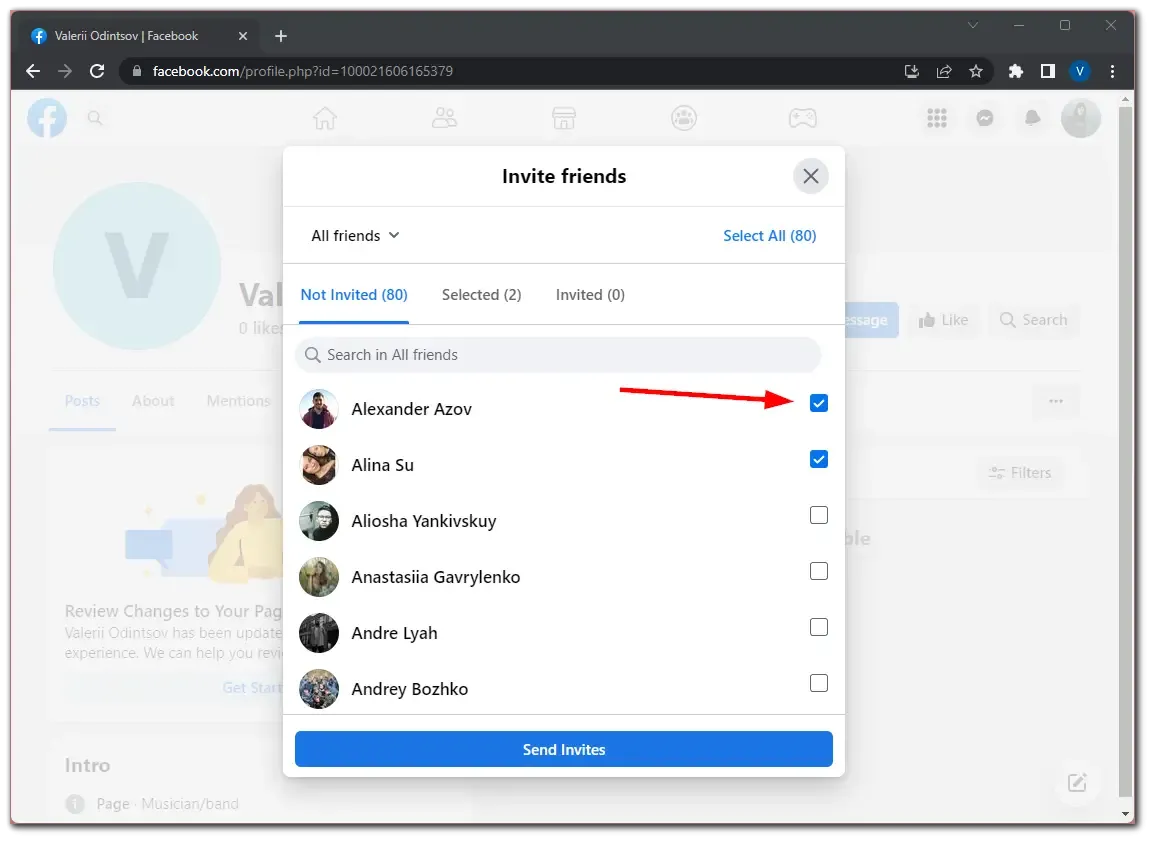The image size is (1153, 842).
Task: Open the Marketplace icon in Facebook nav
Action: [564, 118]
